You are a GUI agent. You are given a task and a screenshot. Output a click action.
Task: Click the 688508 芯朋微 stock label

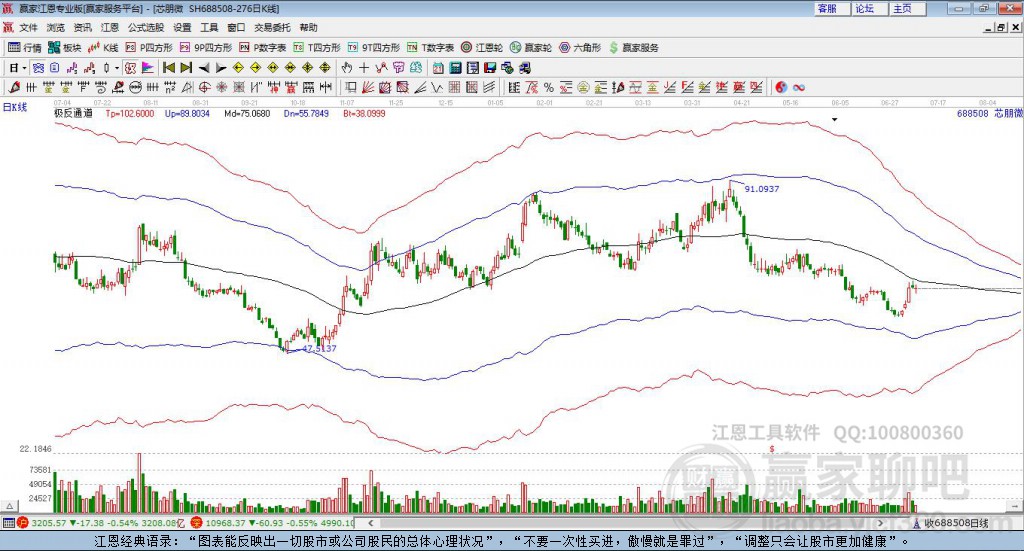tap(990, 114)
